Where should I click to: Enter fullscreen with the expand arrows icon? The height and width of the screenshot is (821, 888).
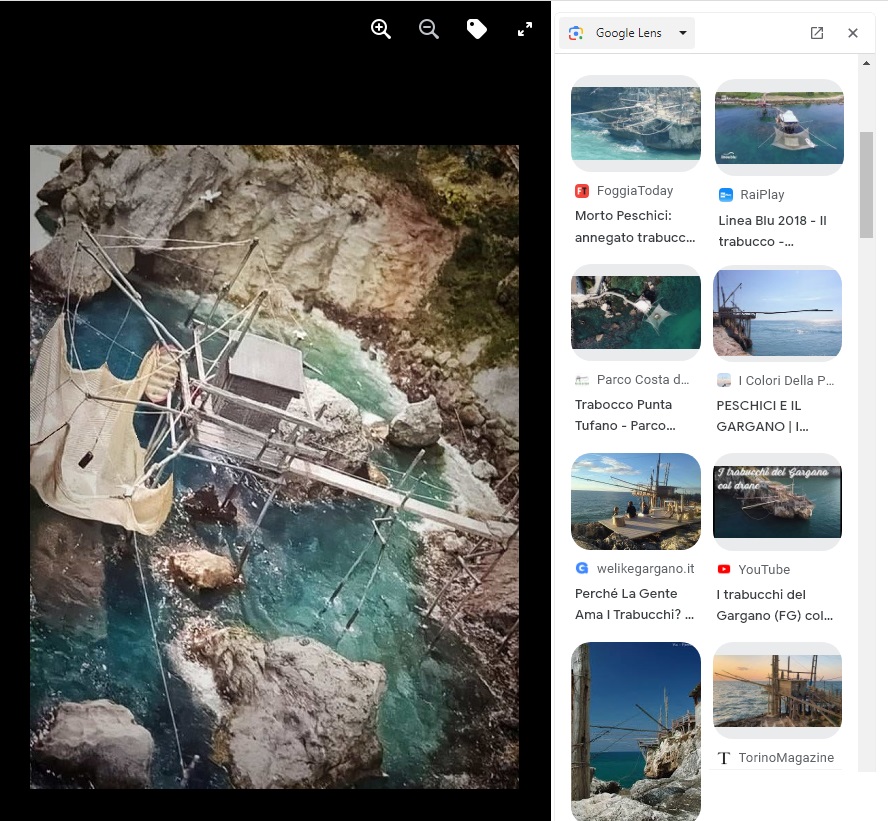click(x=525, y=29)
